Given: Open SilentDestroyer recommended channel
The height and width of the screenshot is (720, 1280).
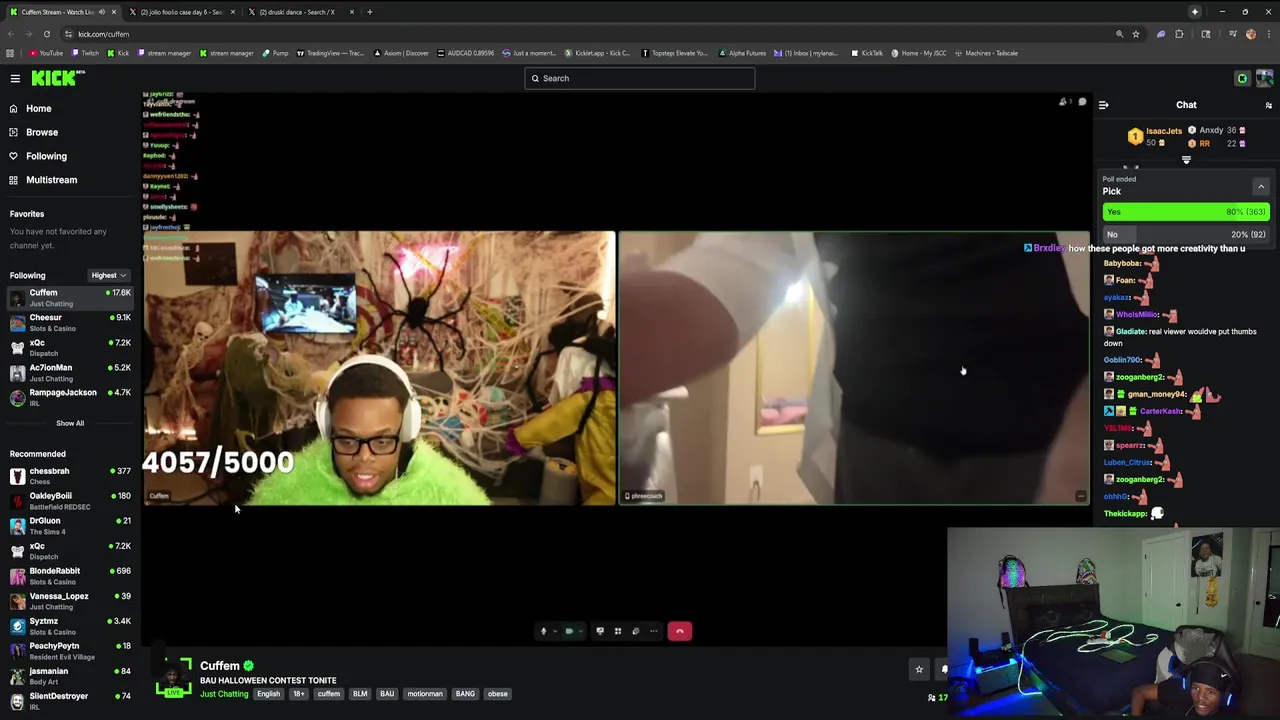Looking at the screenshot, I should tap(70, 701).
